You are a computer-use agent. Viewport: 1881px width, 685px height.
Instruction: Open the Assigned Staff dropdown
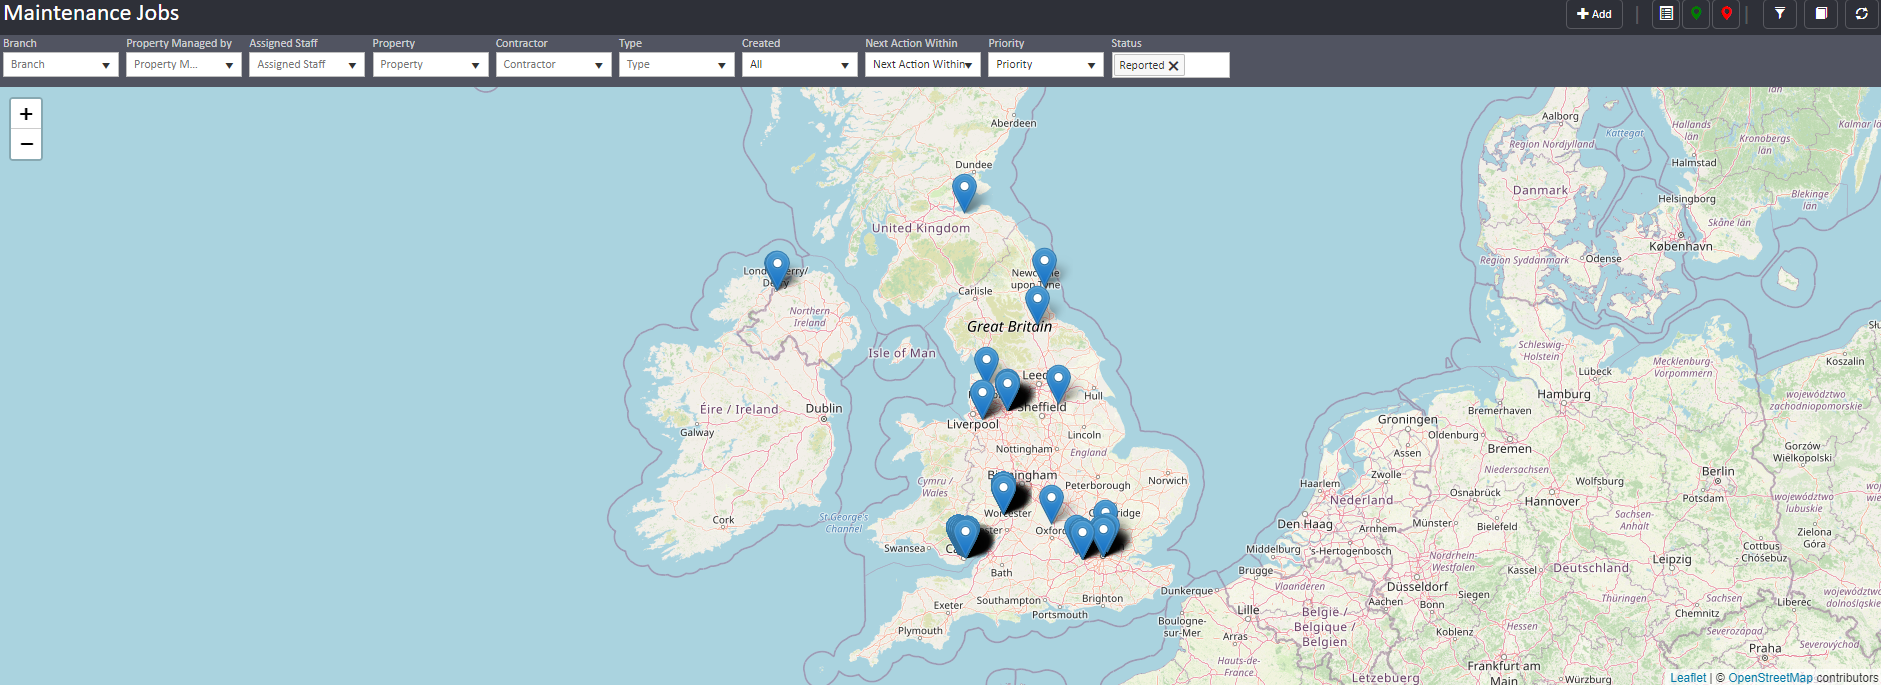click(x=307, y=65)
